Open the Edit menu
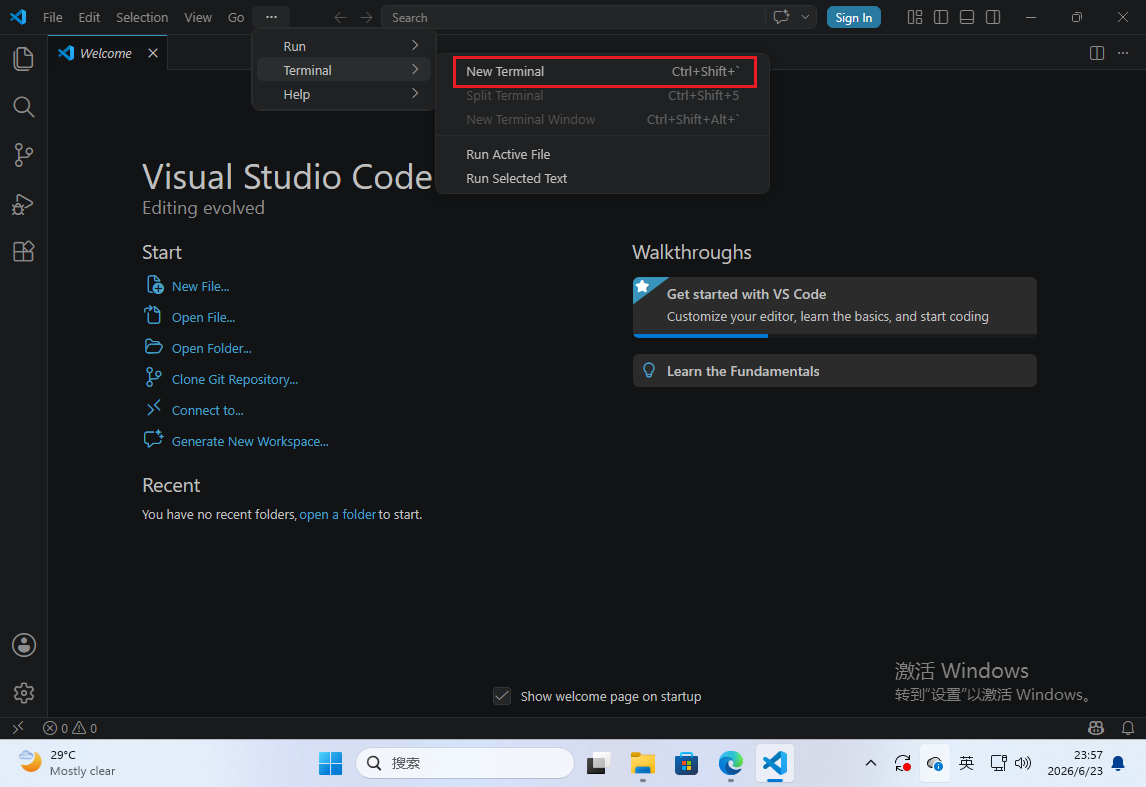The width and height of the screenshot is (1146, 787). [89, 18]
